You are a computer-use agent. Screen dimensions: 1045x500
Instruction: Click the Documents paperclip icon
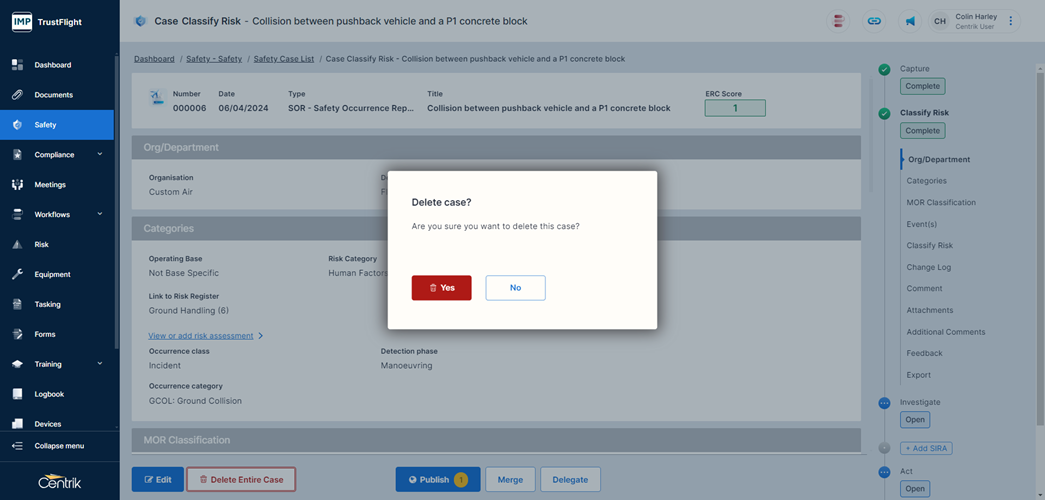pyautogui.click(x=18, y=95)
